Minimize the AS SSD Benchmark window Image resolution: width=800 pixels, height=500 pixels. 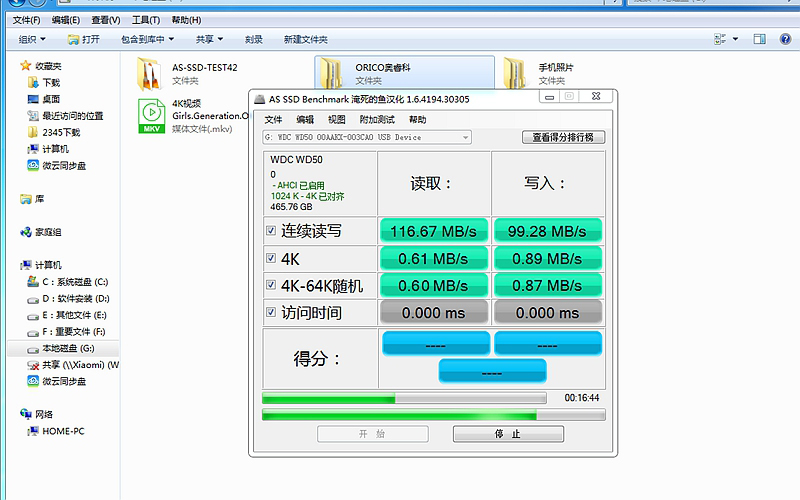[x=549, y=96]
